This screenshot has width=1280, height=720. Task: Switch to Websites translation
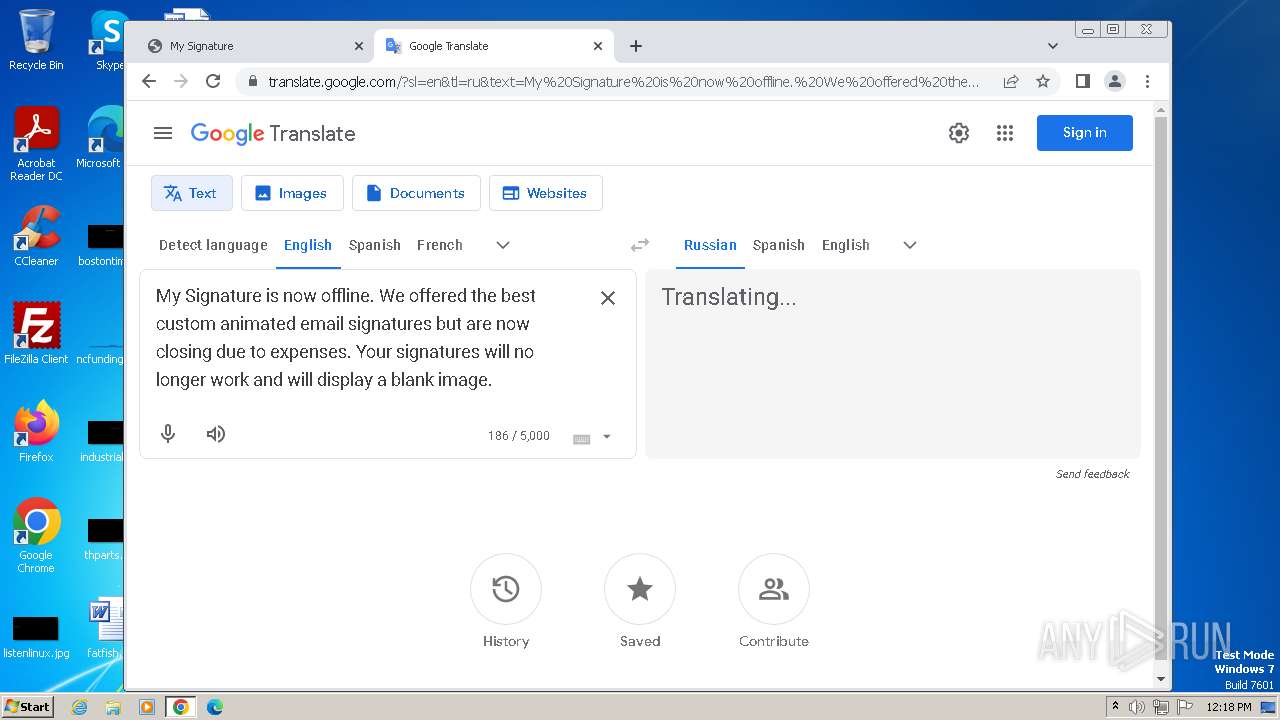545,193
